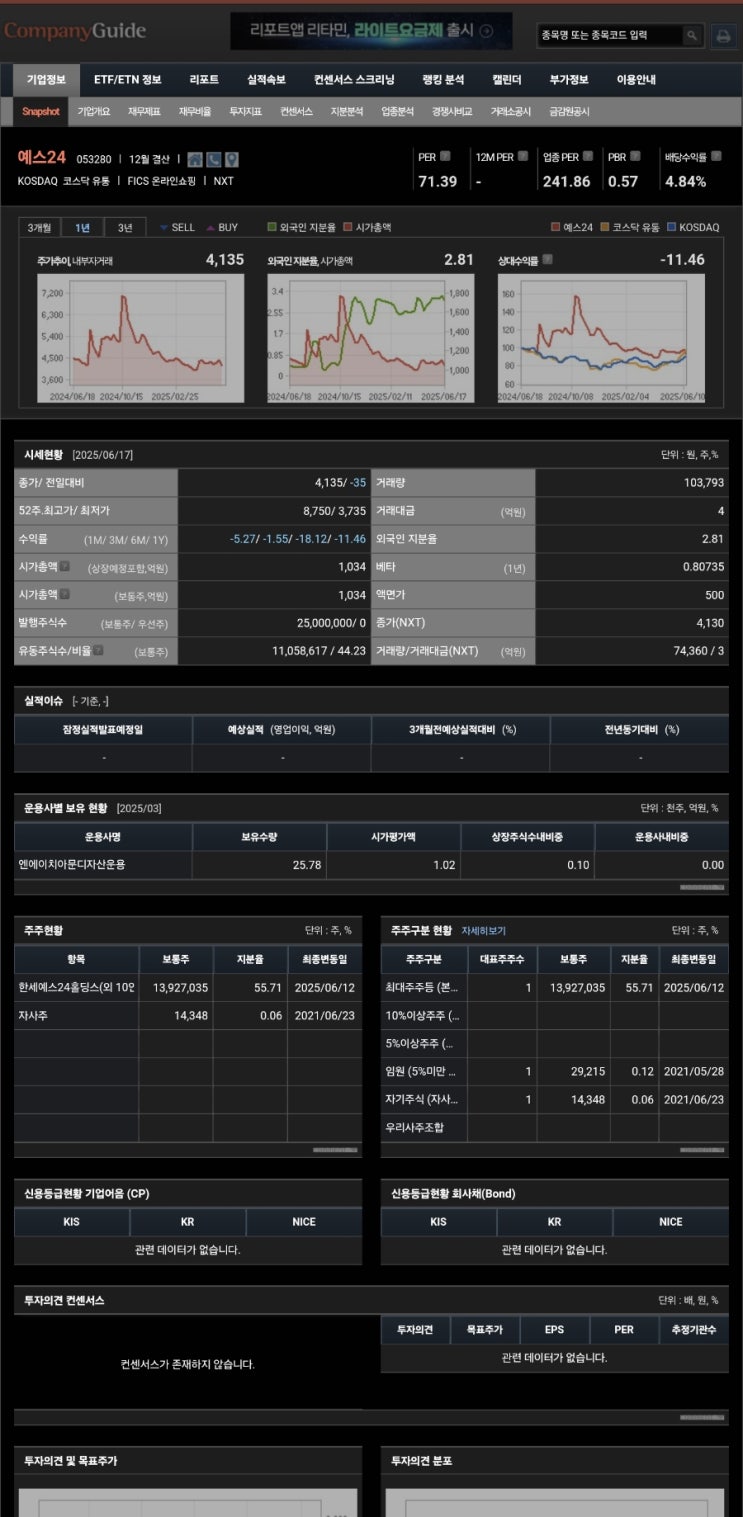Click the 임원 (5%미만 row label
Viewport: 743px width, 1517px height.
pyautogui.click(x=420, y=1071)
